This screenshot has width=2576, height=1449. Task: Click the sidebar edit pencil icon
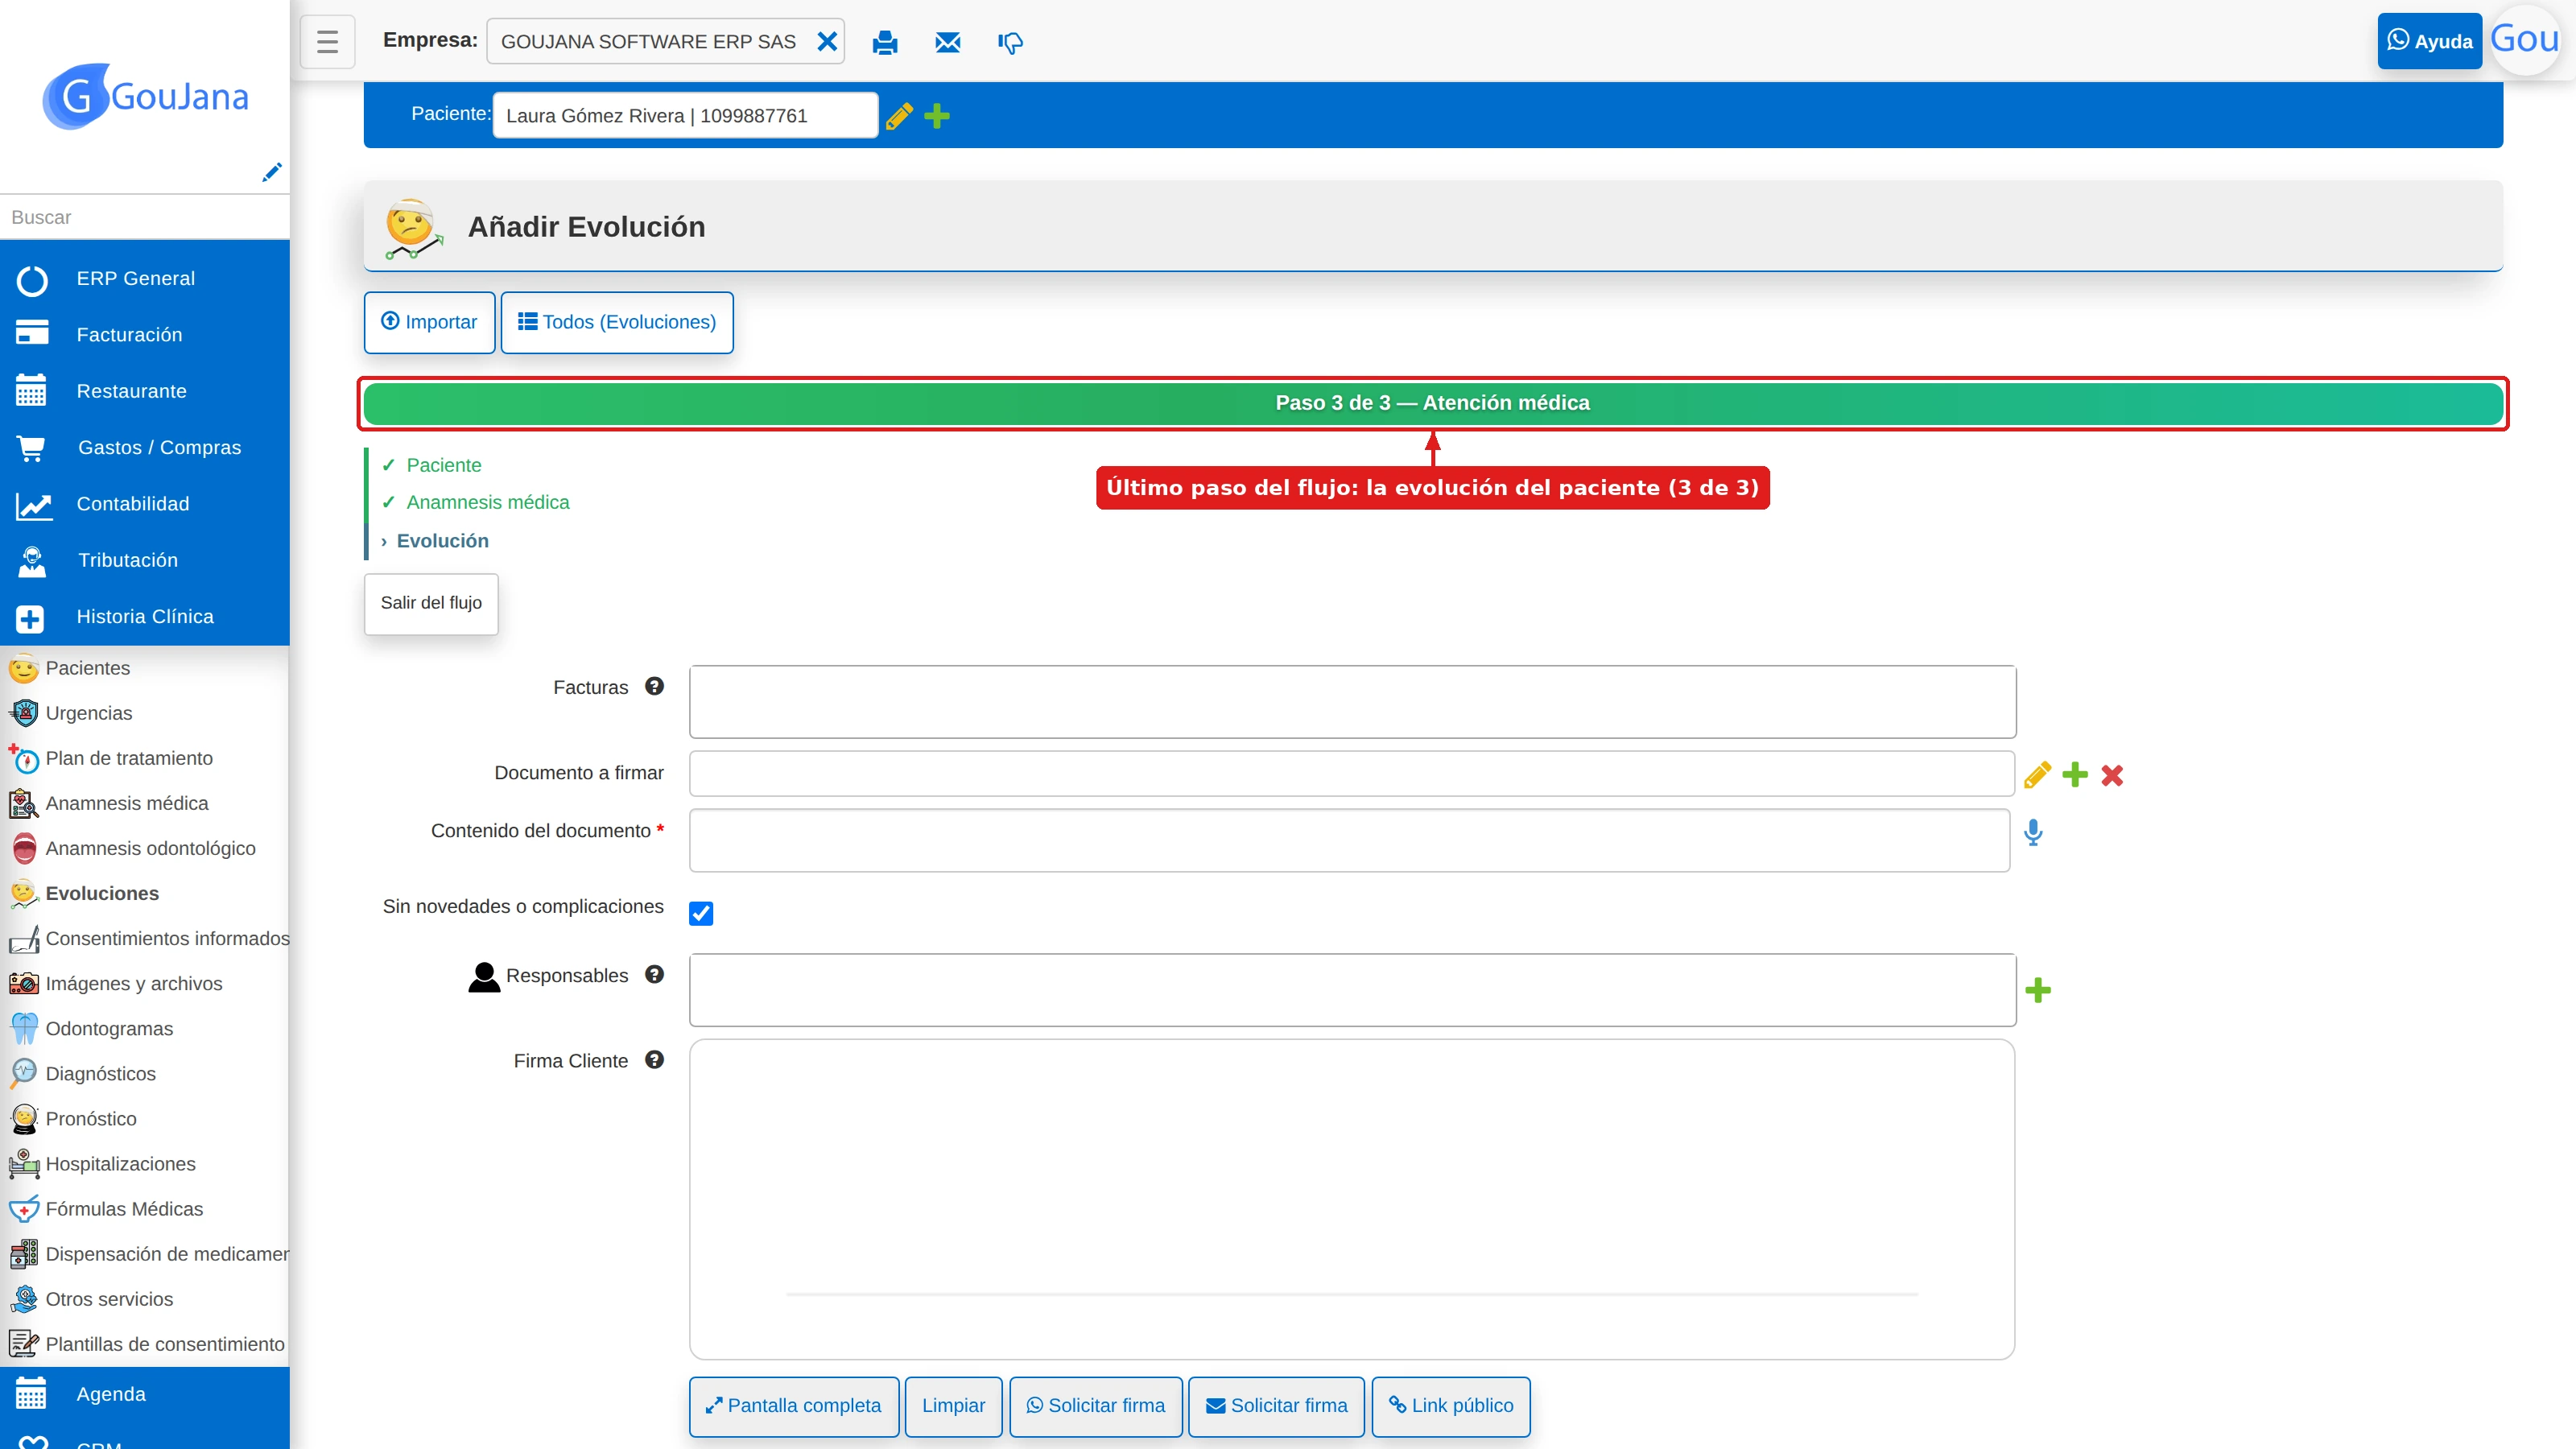pyautogui.click(x=271, y=172)
